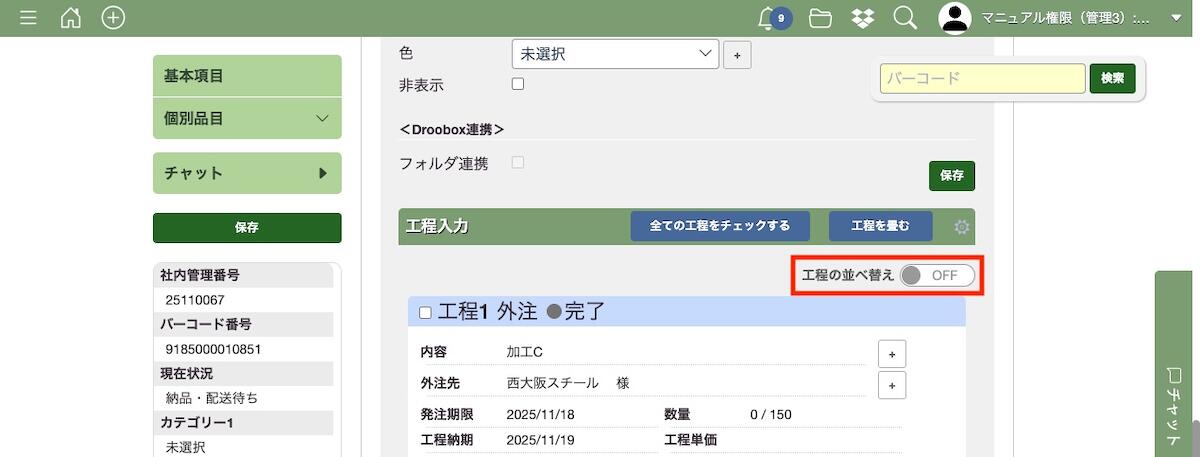The height and width of the screenshot is (457, 1200).
Task: Click the circled plus add icon
Action: tap(114, 18)
